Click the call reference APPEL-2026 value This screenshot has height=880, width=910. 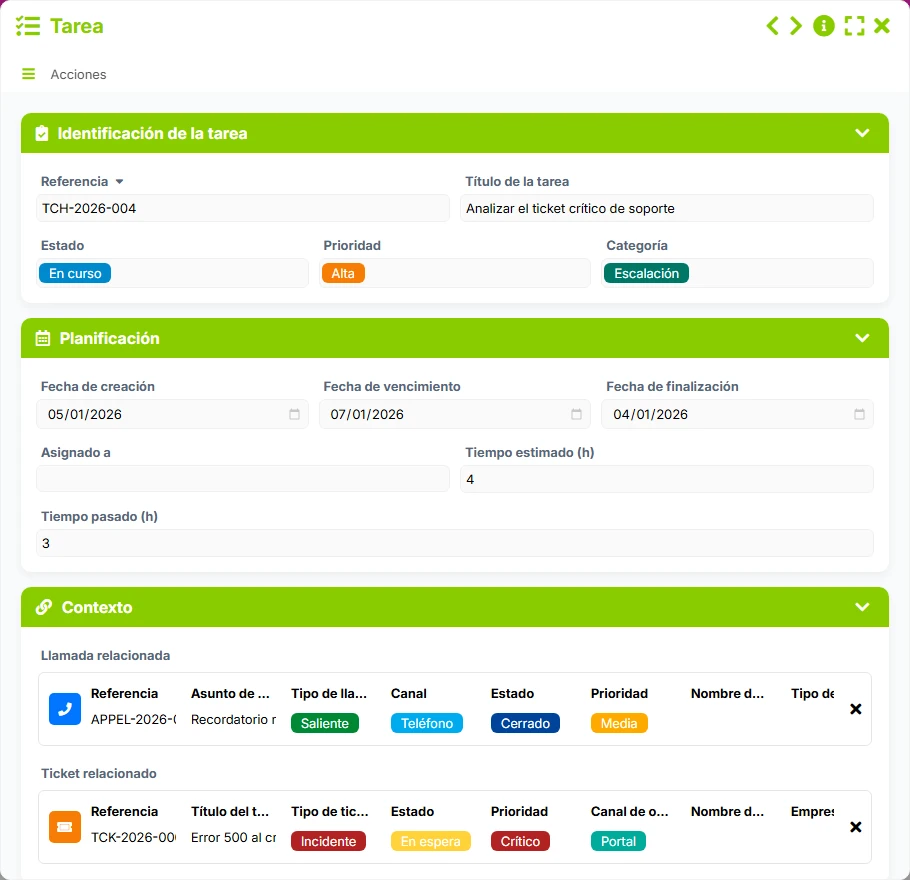pyautogui.click(x=133, y=720)
